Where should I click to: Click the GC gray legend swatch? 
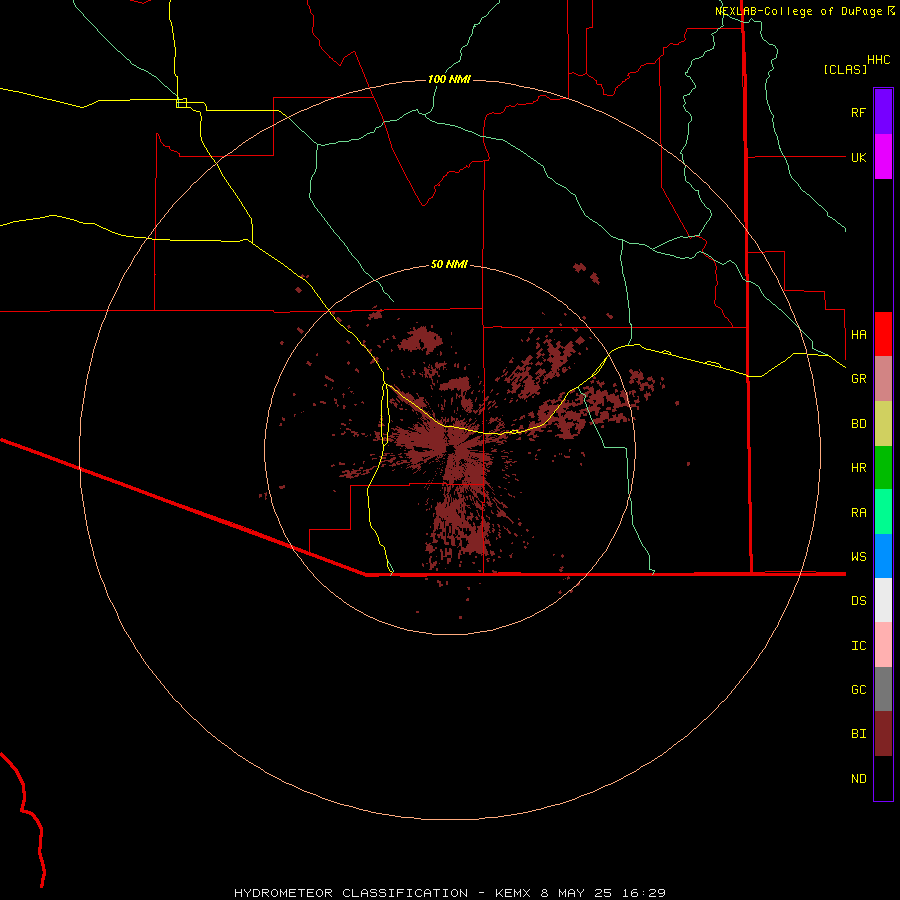click(883, 689)
